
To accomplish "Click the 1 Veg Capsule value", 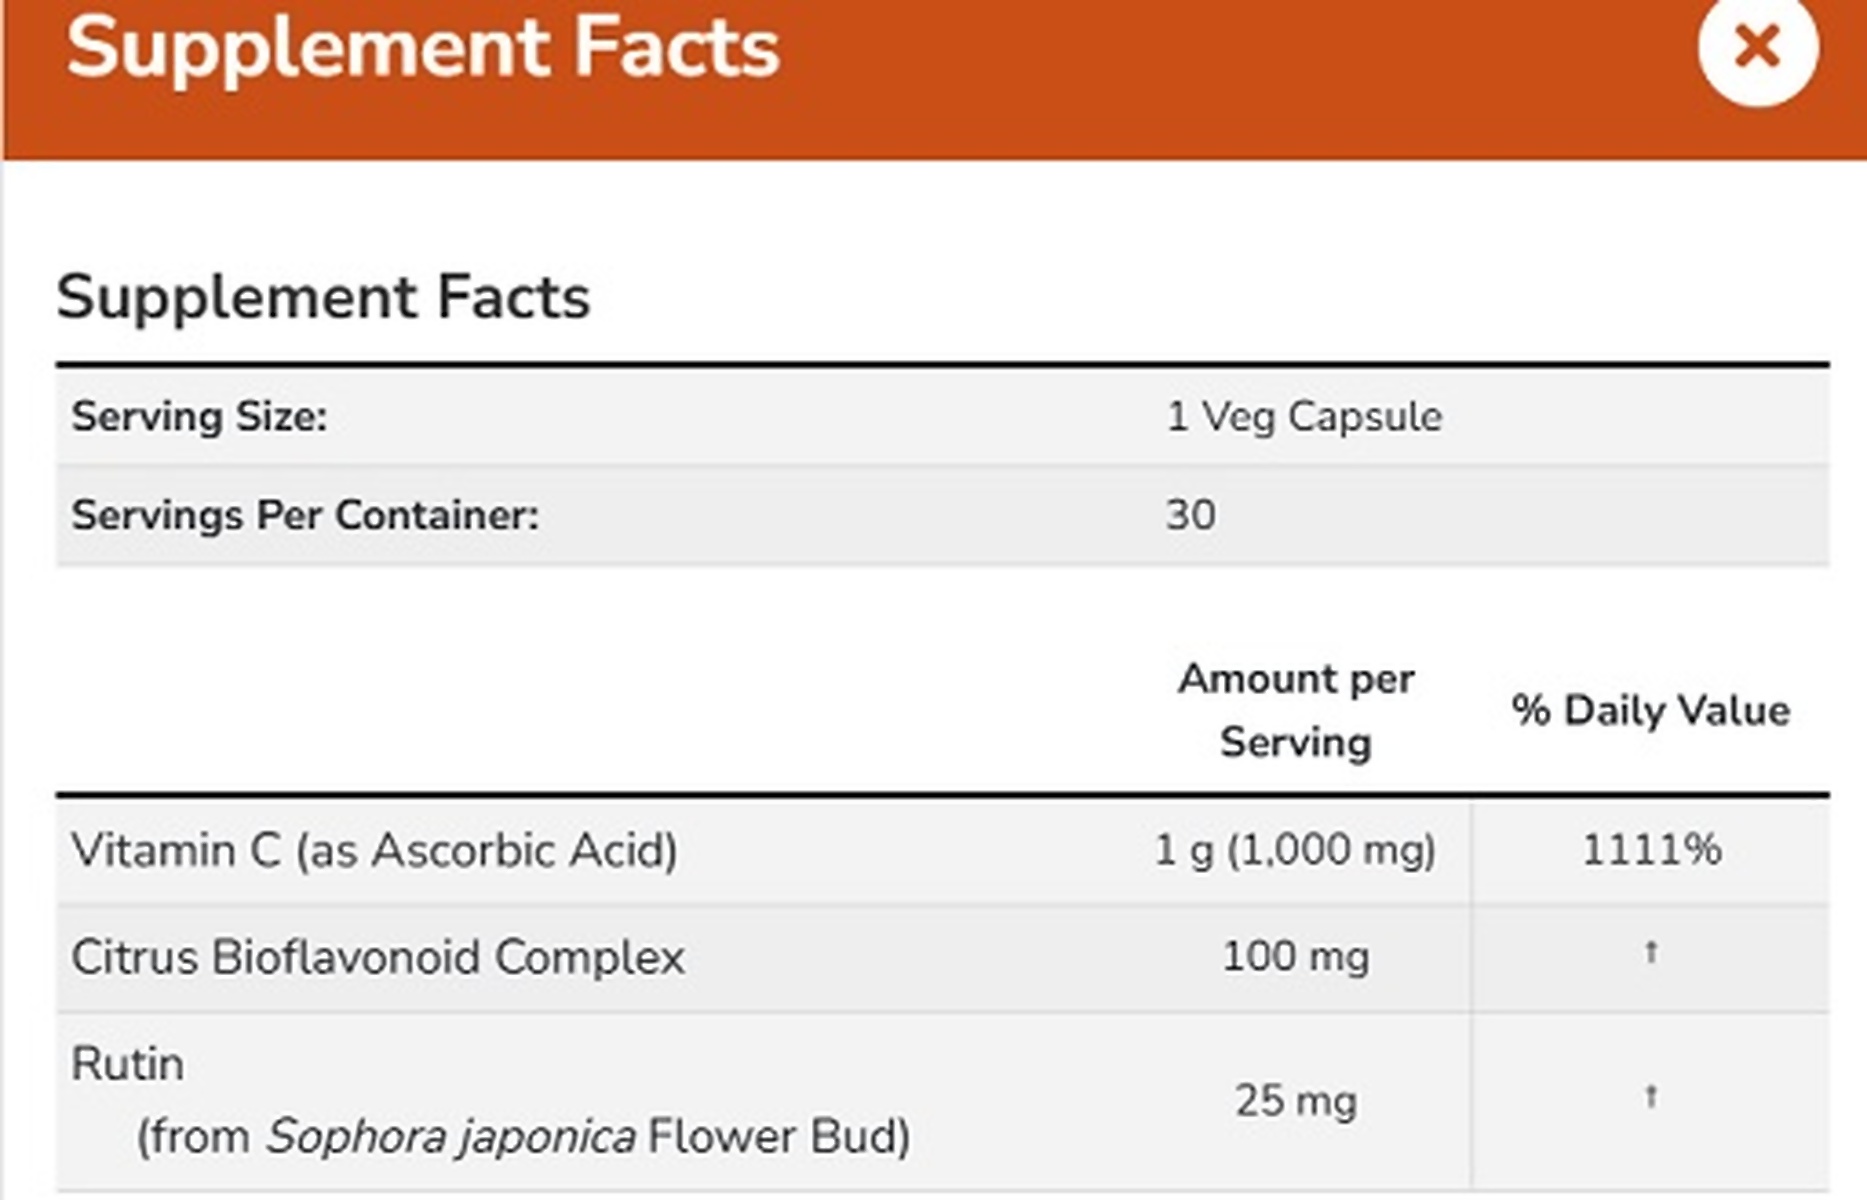I will coord(1303,416).
